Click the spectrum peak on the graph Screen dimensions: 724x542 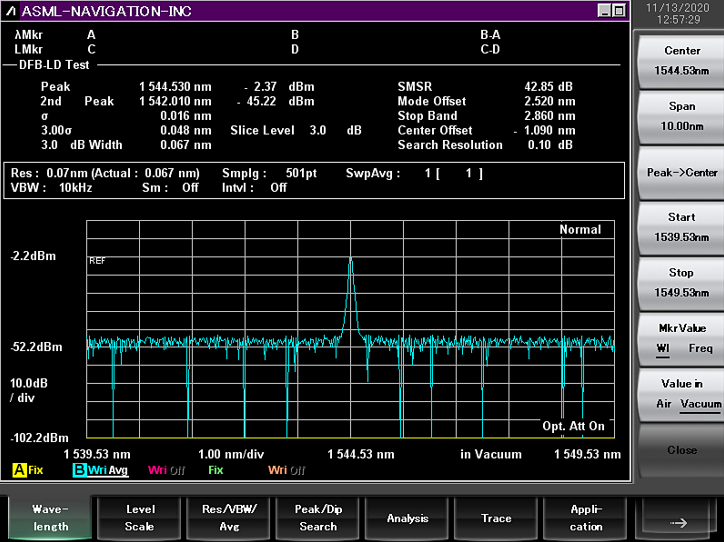coord(351,260)
